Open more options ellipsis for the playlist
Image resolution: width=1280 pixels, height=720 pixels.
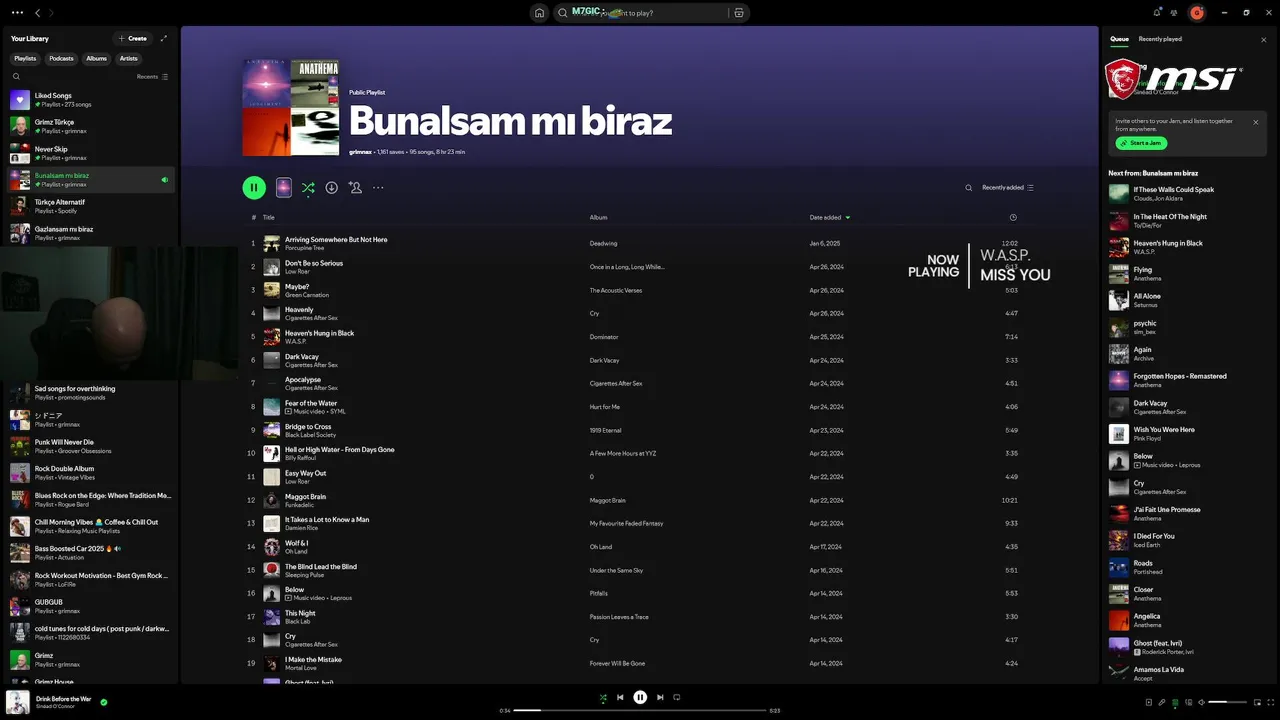(378, 187)
